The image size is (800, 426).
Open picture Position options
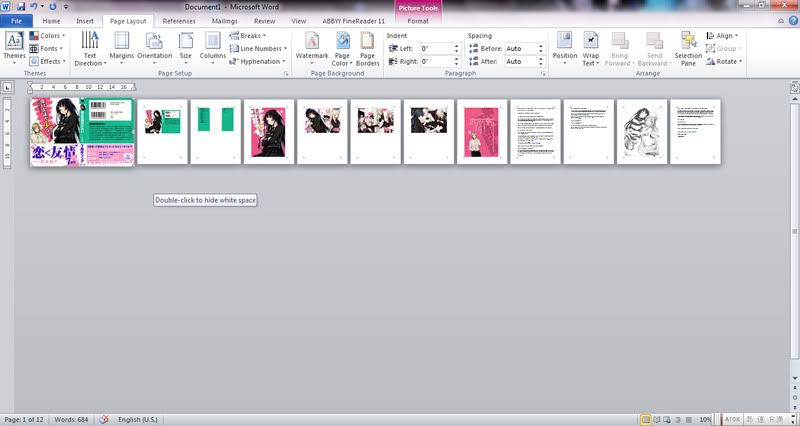pos(565,48)
